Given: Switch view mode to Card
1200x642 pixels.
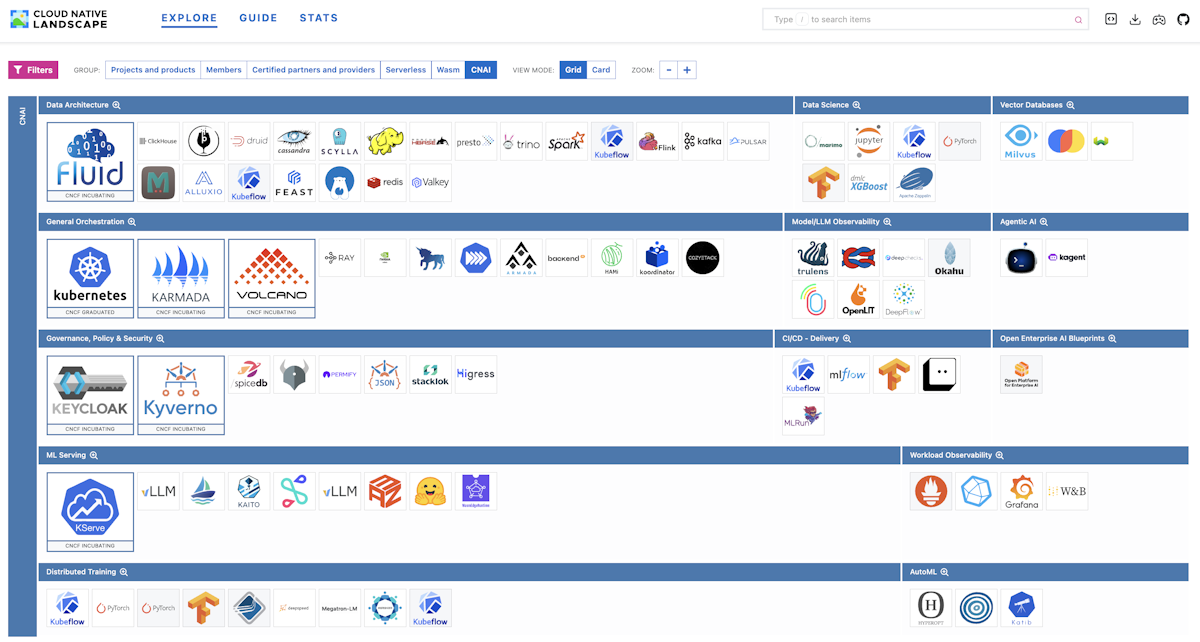Looking at the screenshot, I should (x=601, y=70).
